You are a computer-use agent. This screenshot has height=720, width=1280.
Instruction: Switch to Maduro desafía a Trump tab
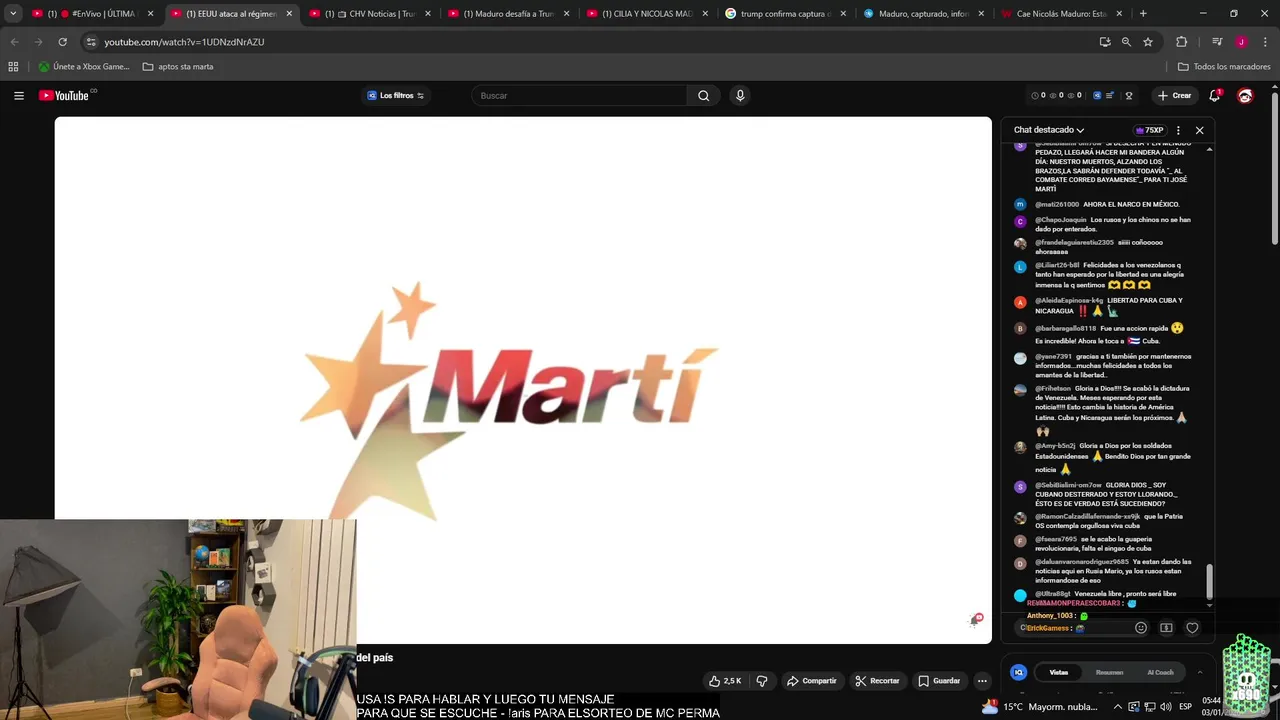pyautogui.click(x=509, y=14)
